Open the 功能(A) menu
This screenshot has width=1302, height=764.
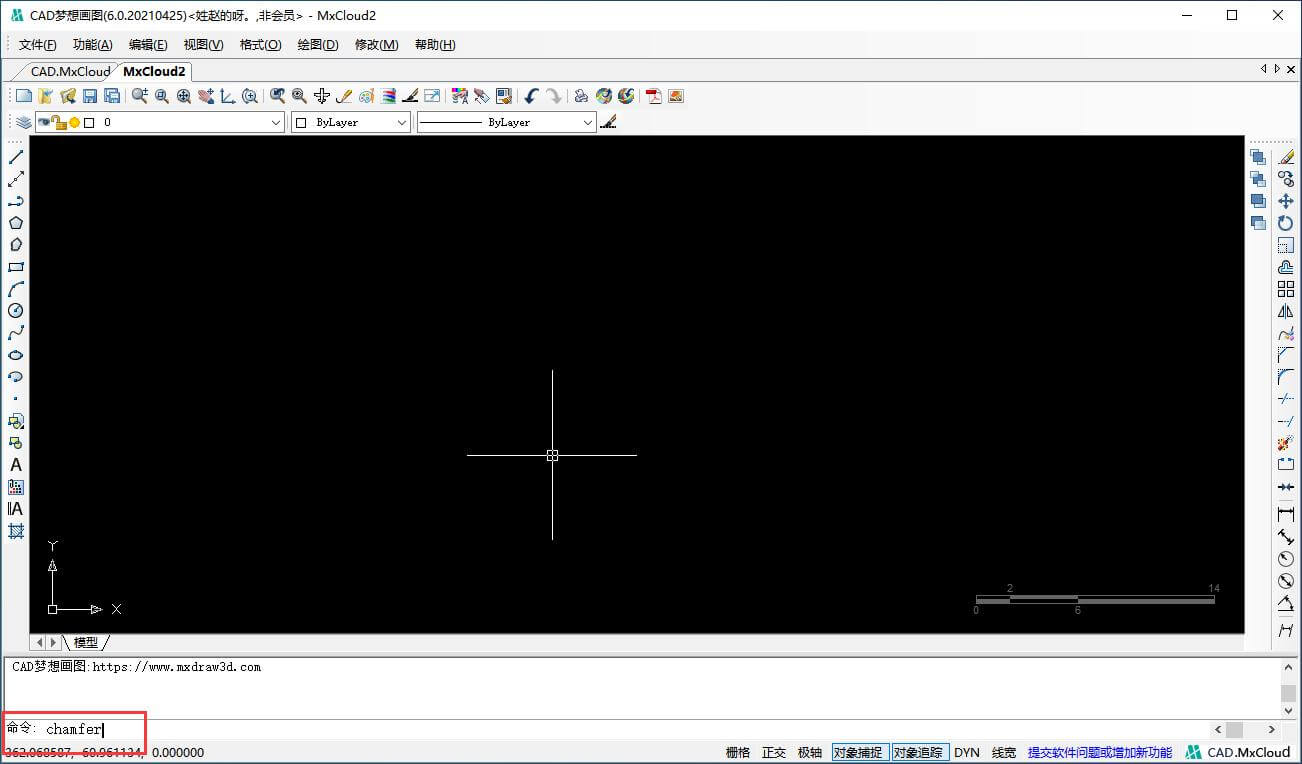(x=93, y=45)
